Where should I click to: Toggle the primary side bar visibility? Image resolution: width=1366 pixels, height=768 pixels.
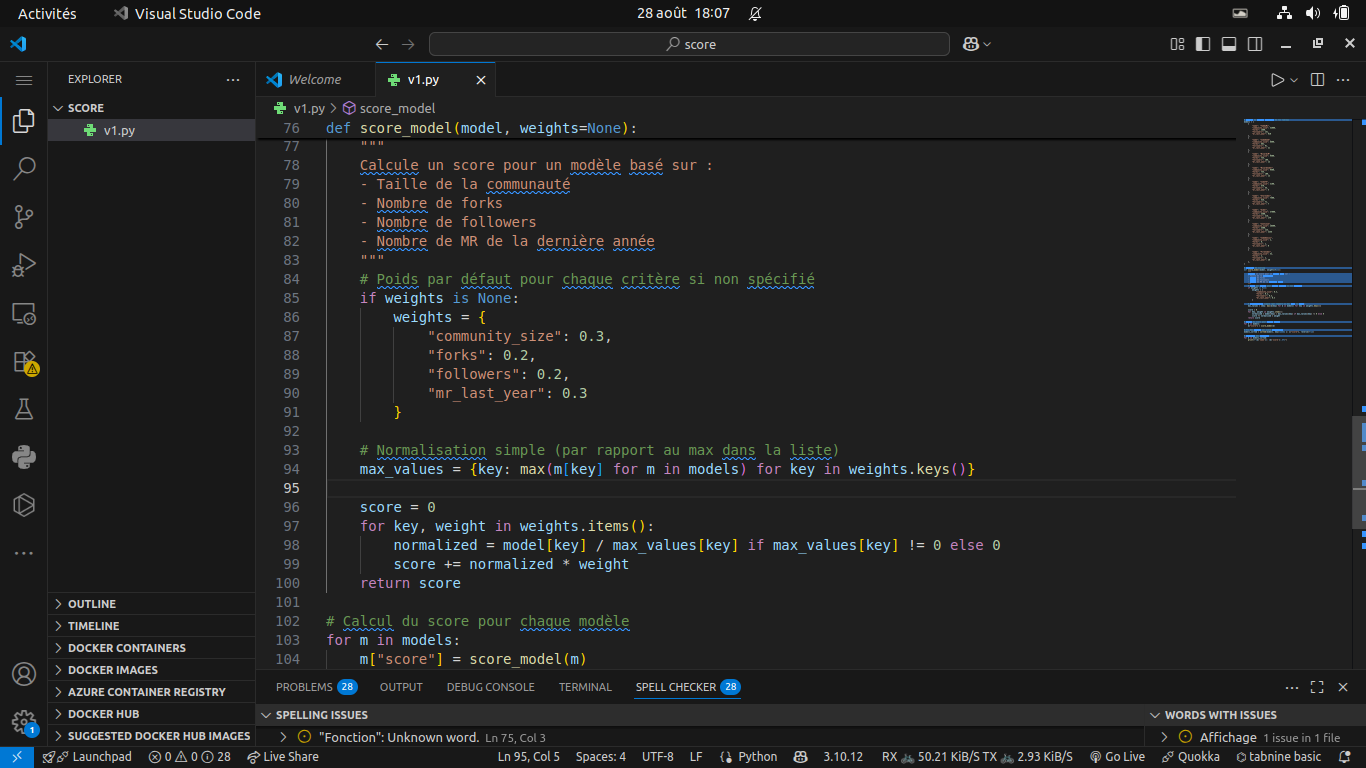point(1203,44)
